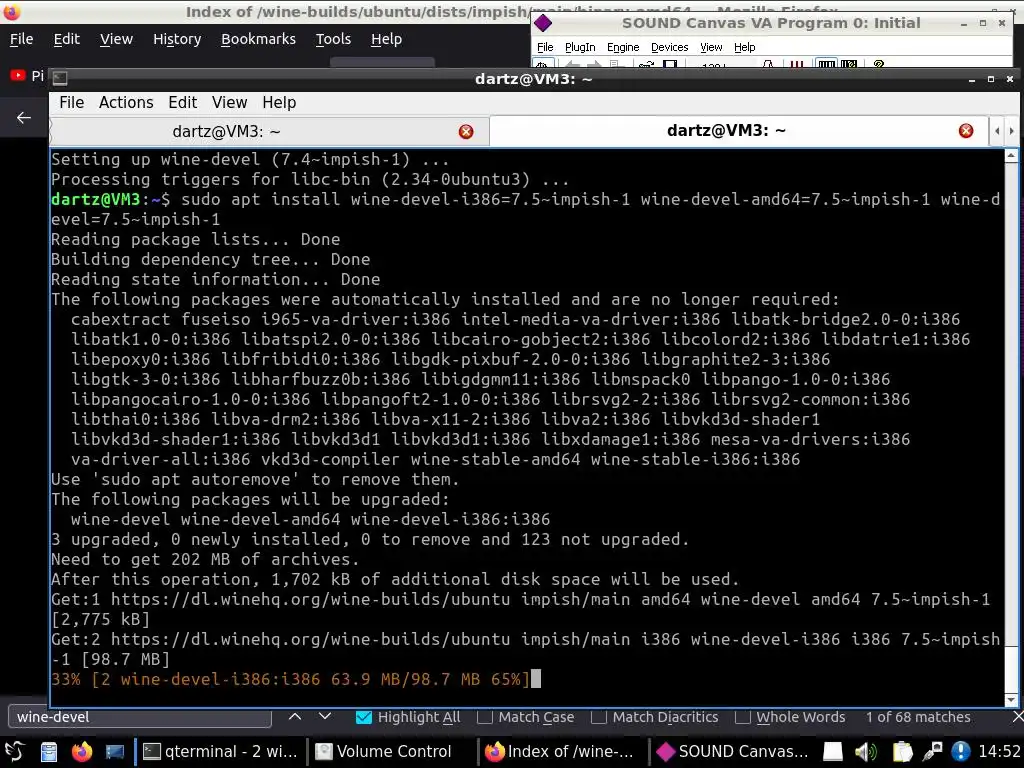Click the terminal scrollbar's down arrow
The width and height of the screenshot is (1024, 768).
click(1011, 699)
